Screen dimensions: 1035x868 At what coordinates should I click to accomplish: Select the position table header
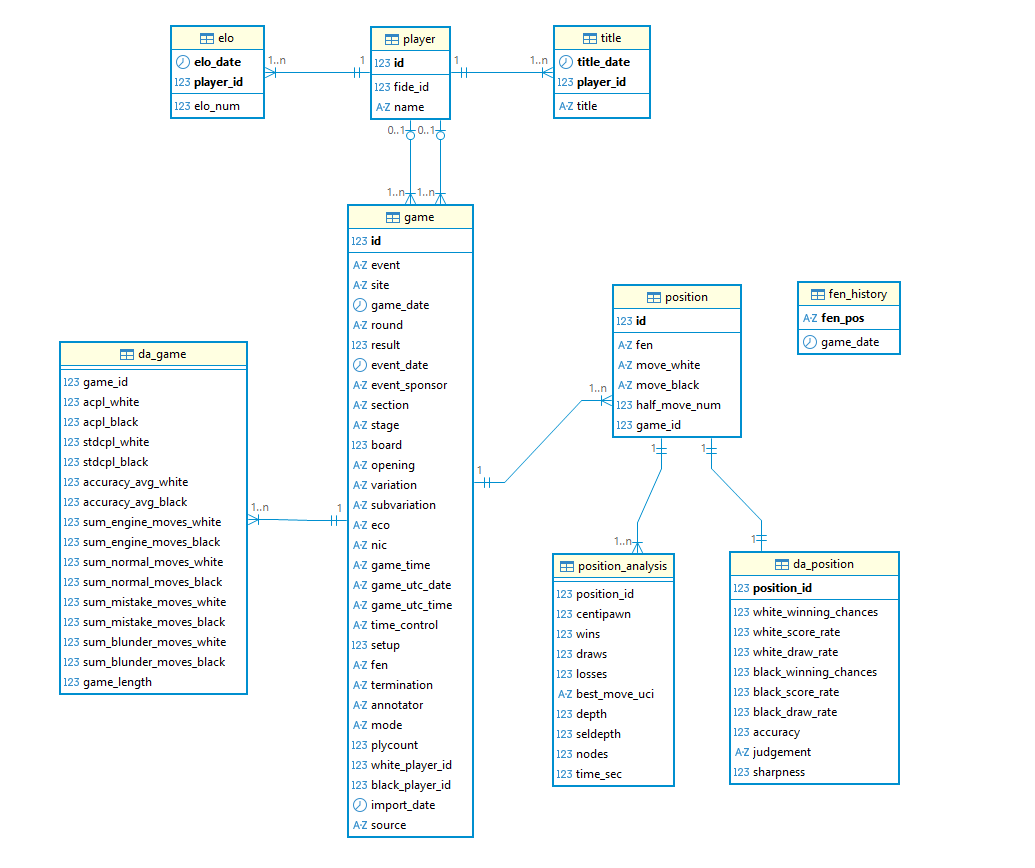[x=676, y=297]
